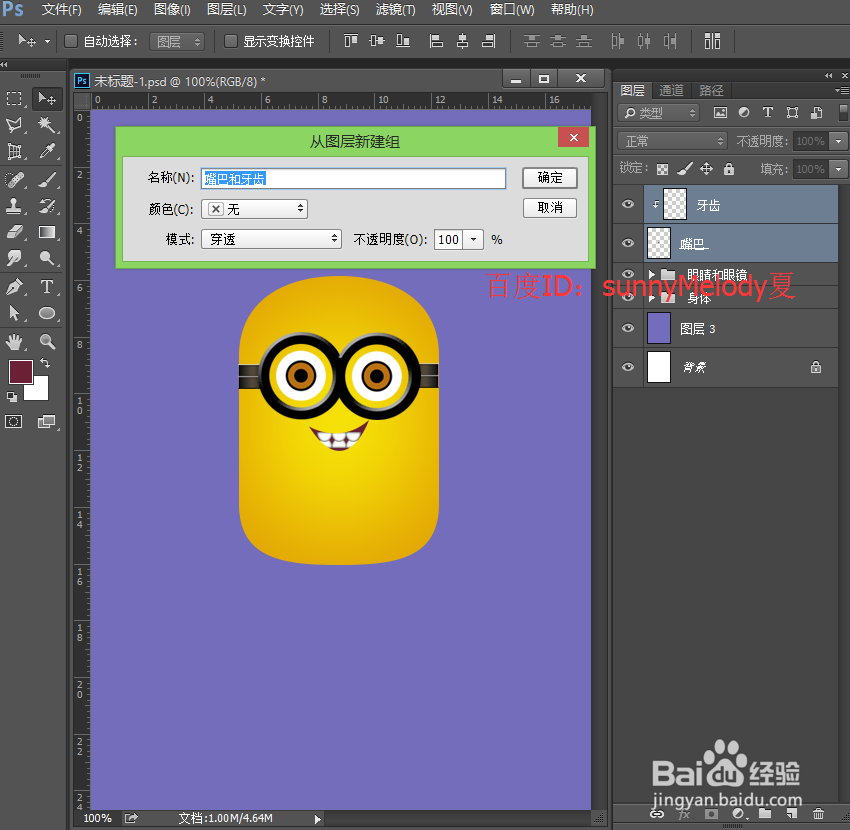Reset default foreground and background colors
Viewport: 850px width, 830px height.
coord(11,397)
